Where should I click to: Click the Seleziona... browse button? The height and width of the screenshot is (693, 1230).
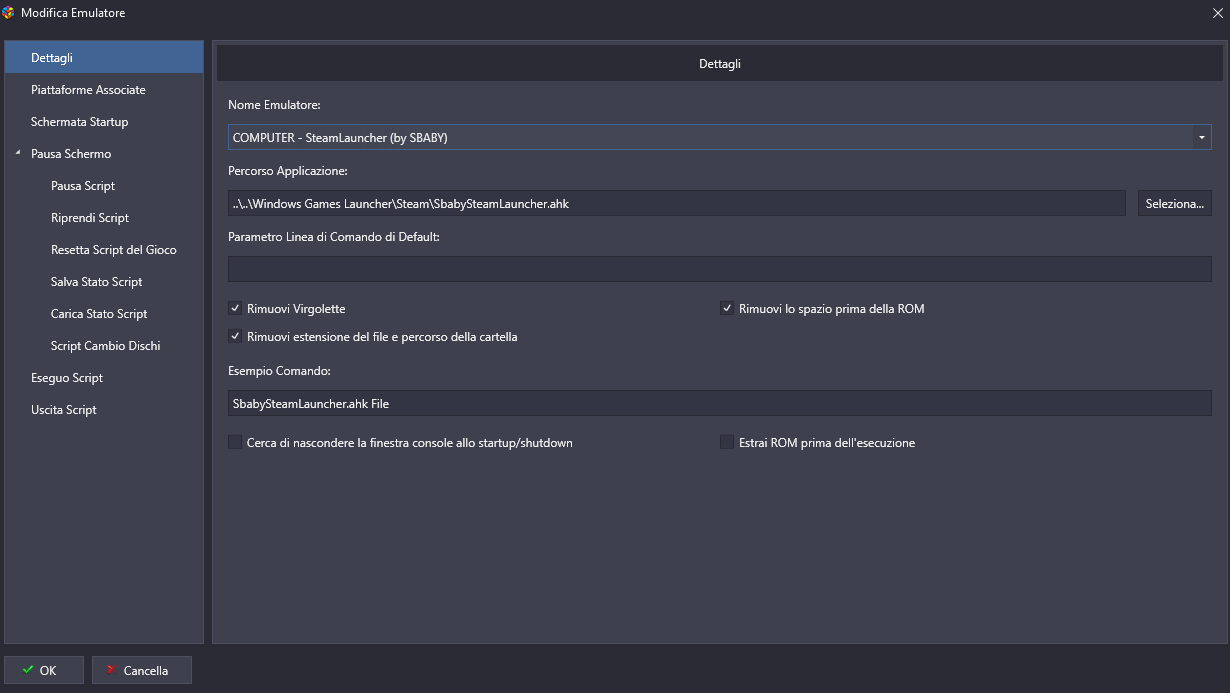coord(1175,203)
